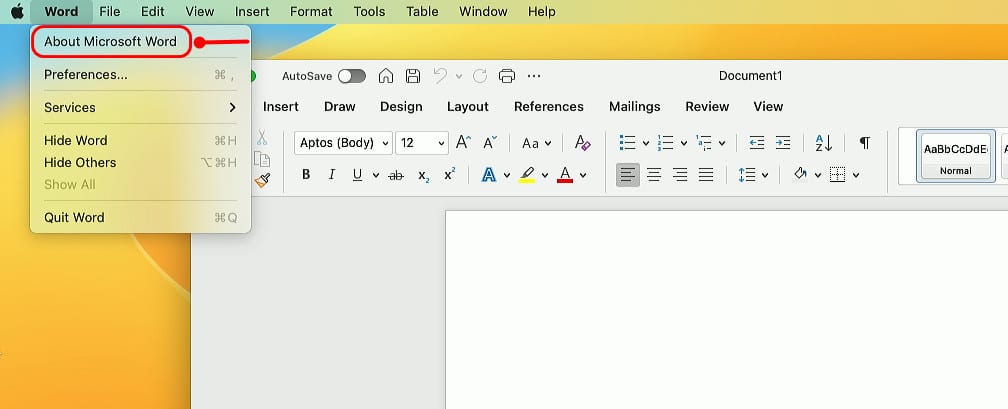Screen dimensions: 1008x409
Task: Decrease paragraph indent
Action: [x=757, y=143]
